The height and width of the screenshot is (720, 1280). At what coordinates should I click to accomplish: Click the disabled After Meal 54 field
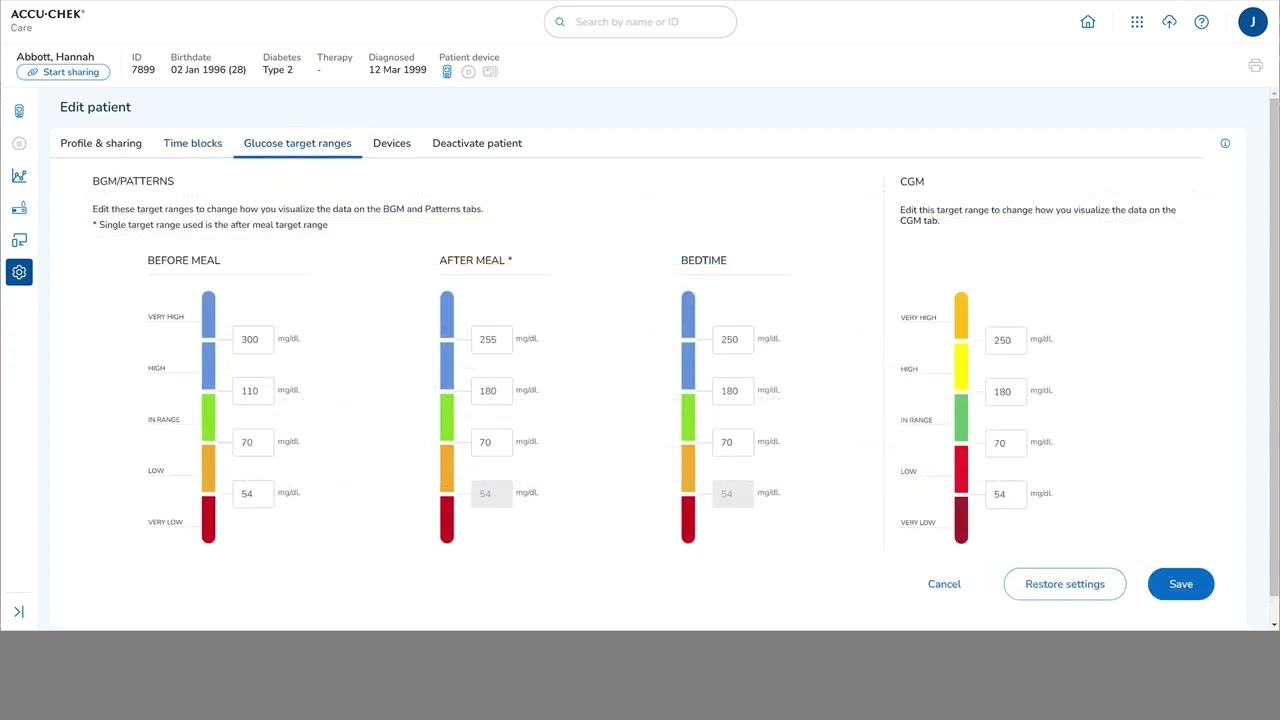point(492,494)
